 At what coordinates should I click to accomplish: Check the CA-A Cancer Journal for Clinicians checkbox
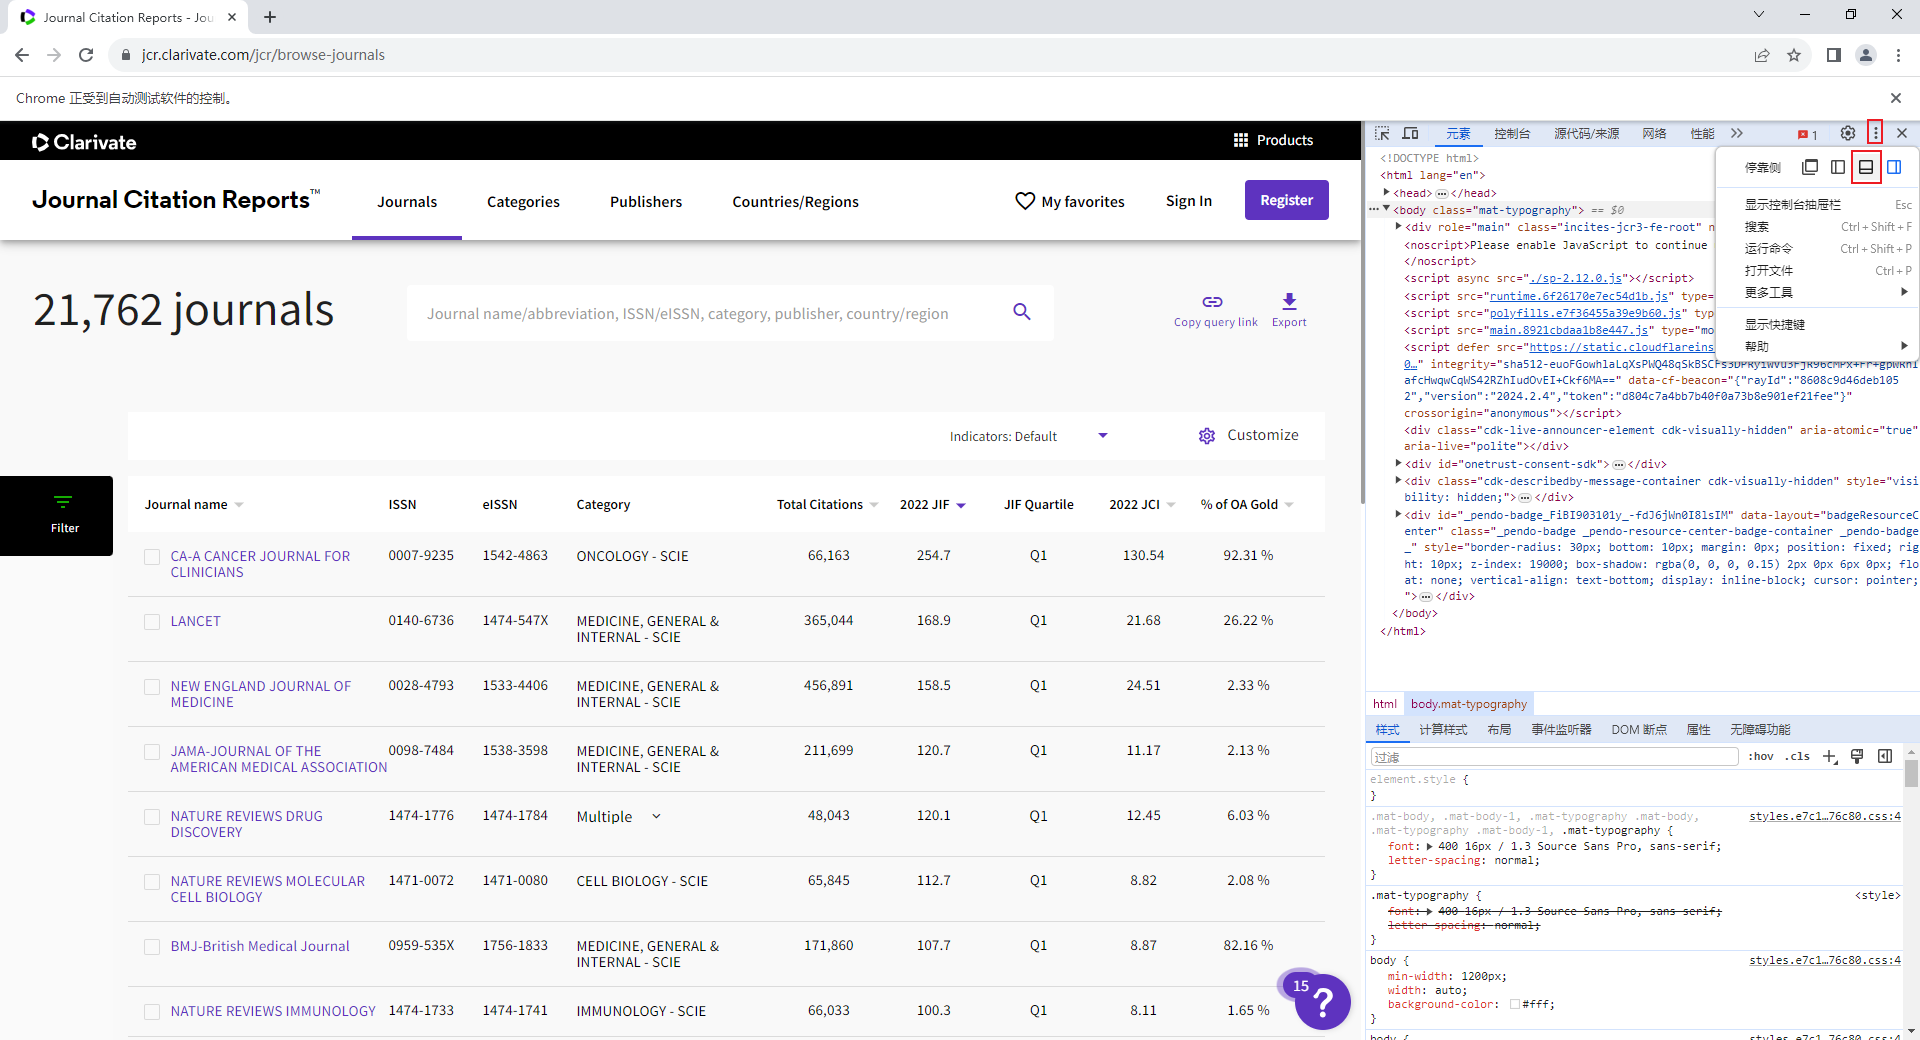(x=152, y=557)
